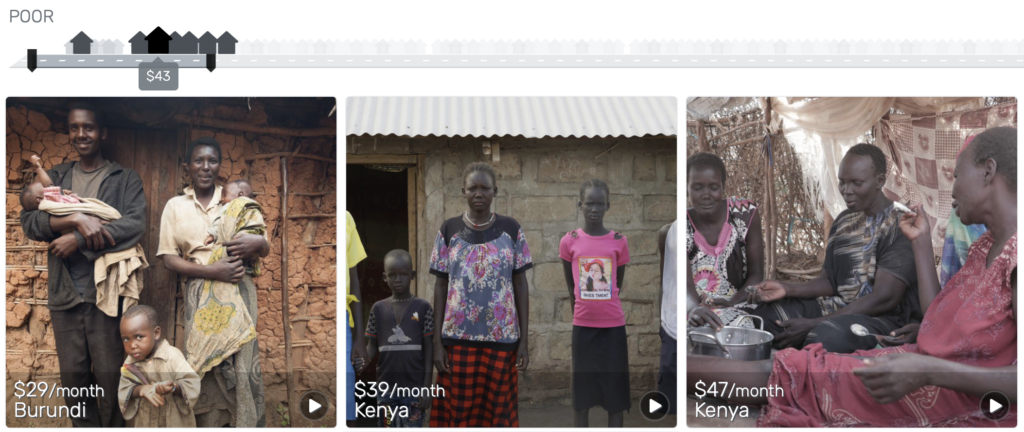Select the highlighted black house icon
This screenshot has height=432, width=1024.
pyautogui.click(x=158, y=40)
